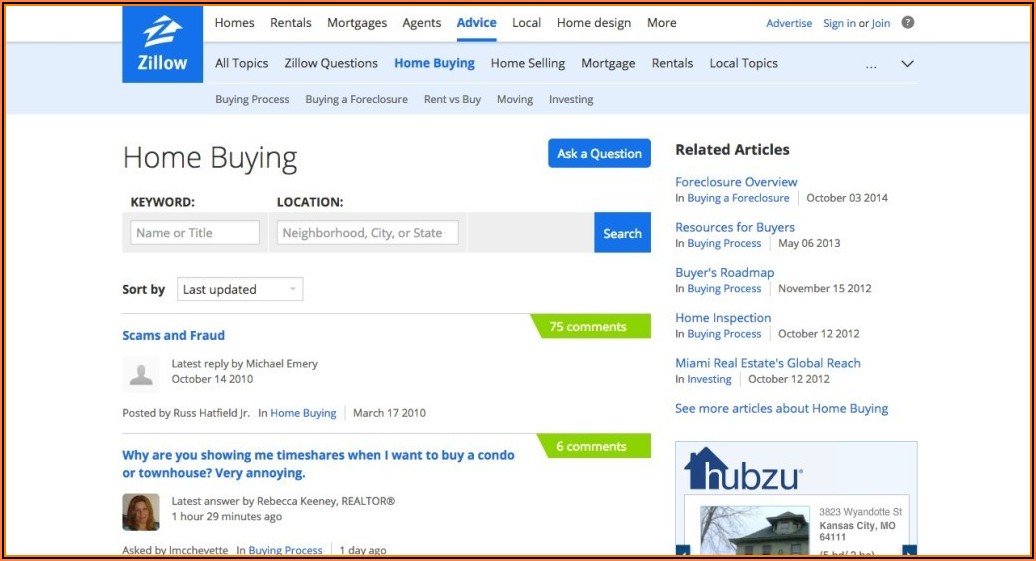This screenshot has width=1036, height=561.
Task: Open Moving subtopic
Action: 515,99
